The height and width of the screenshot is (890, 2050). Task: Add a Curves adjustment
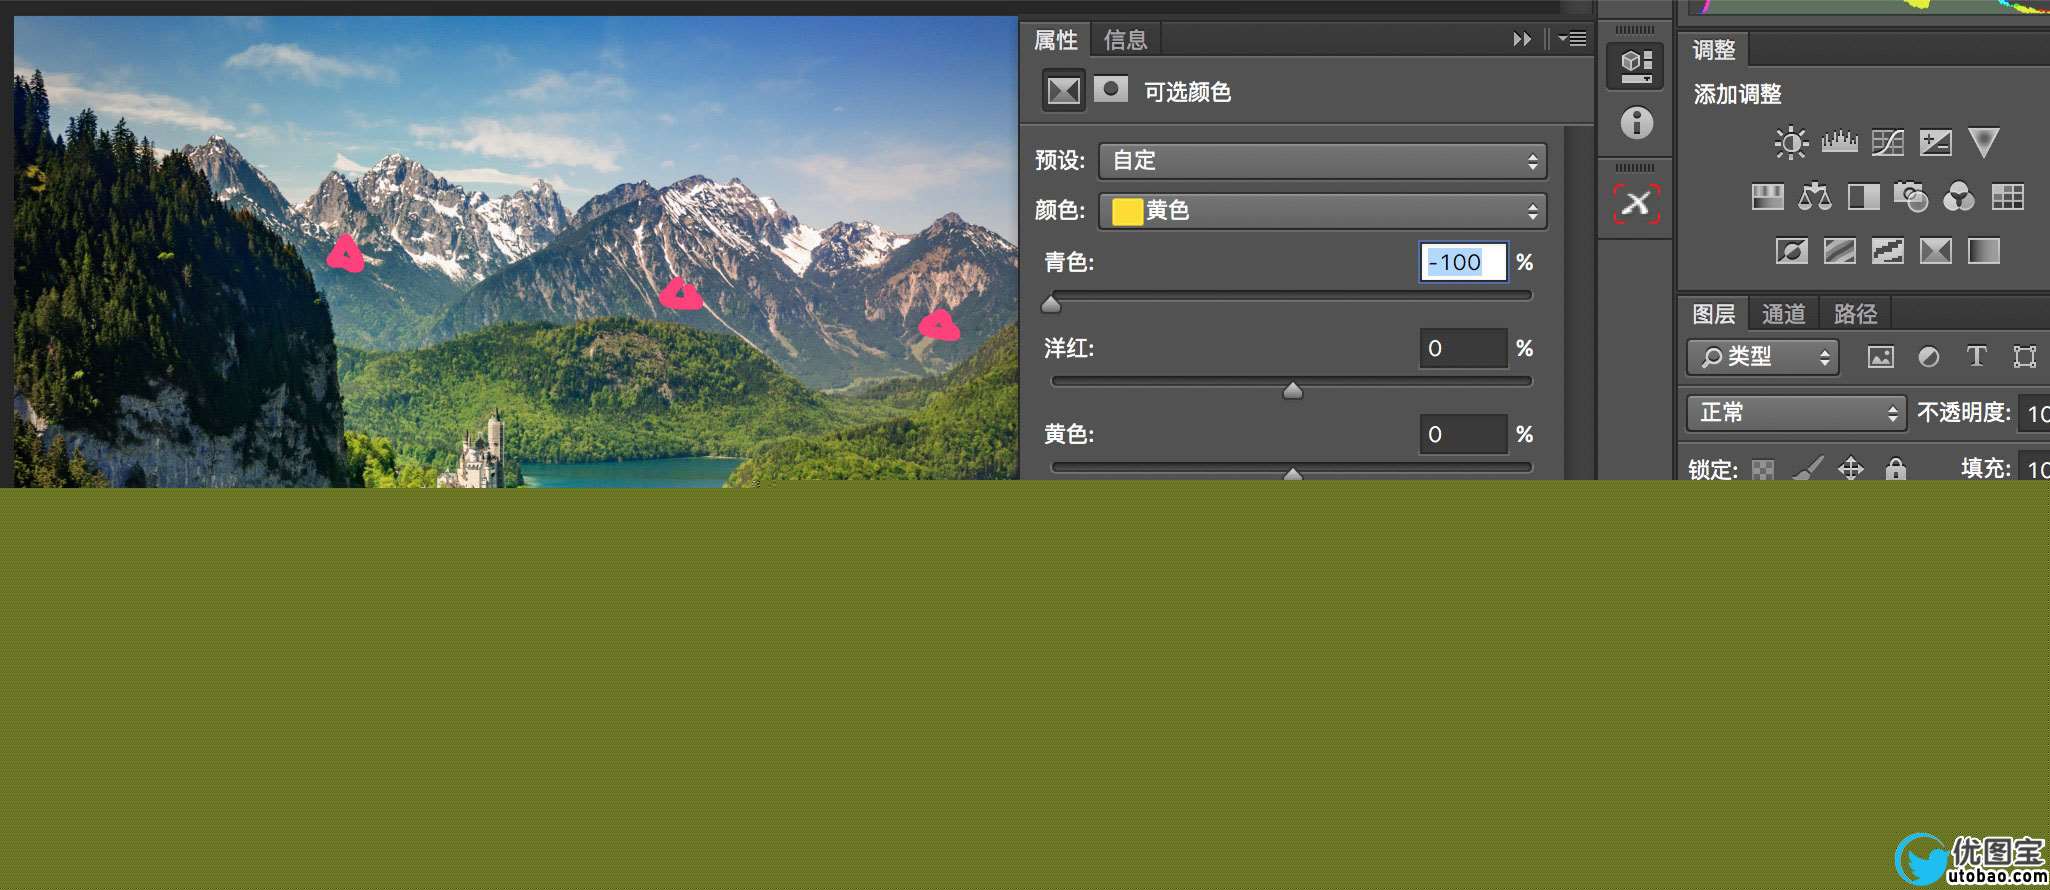(1887, 143)
